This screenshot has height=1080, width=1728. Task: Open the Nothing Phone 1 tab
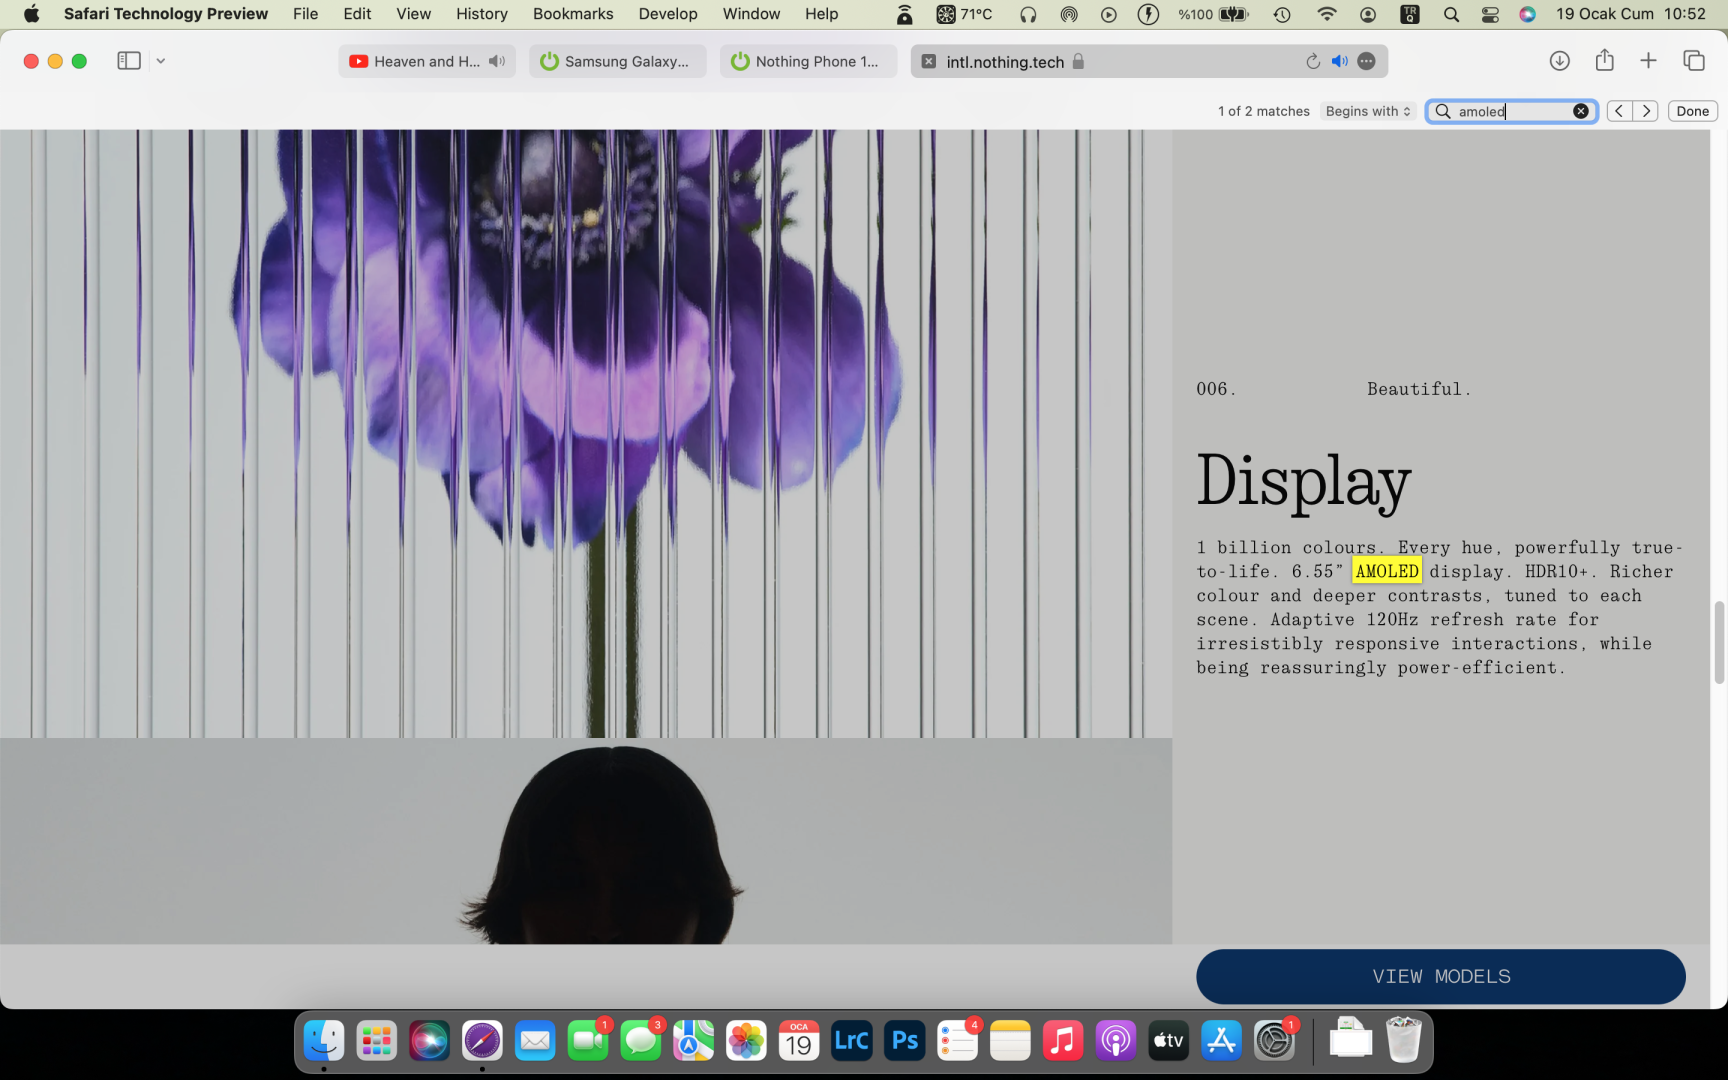coord(808,61)
